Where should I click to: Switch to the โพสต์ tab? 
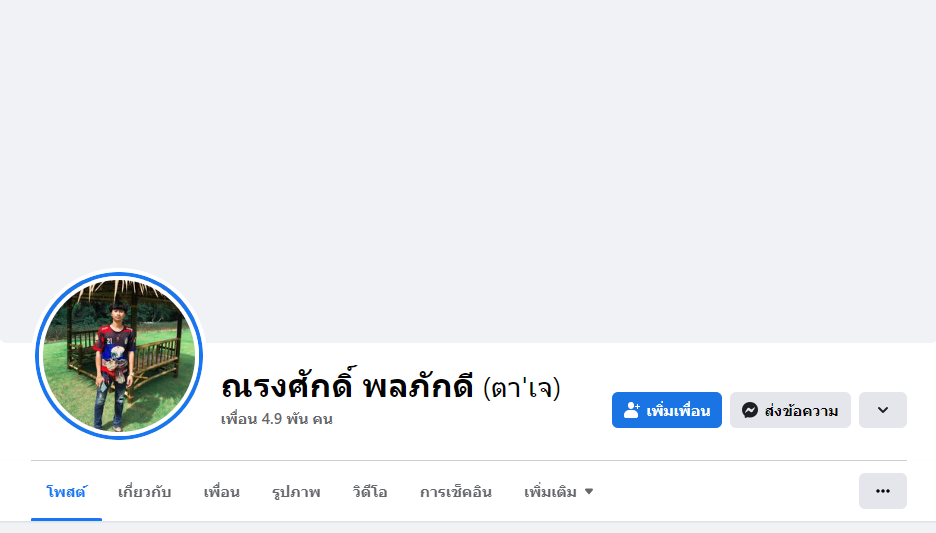[66, 491]
